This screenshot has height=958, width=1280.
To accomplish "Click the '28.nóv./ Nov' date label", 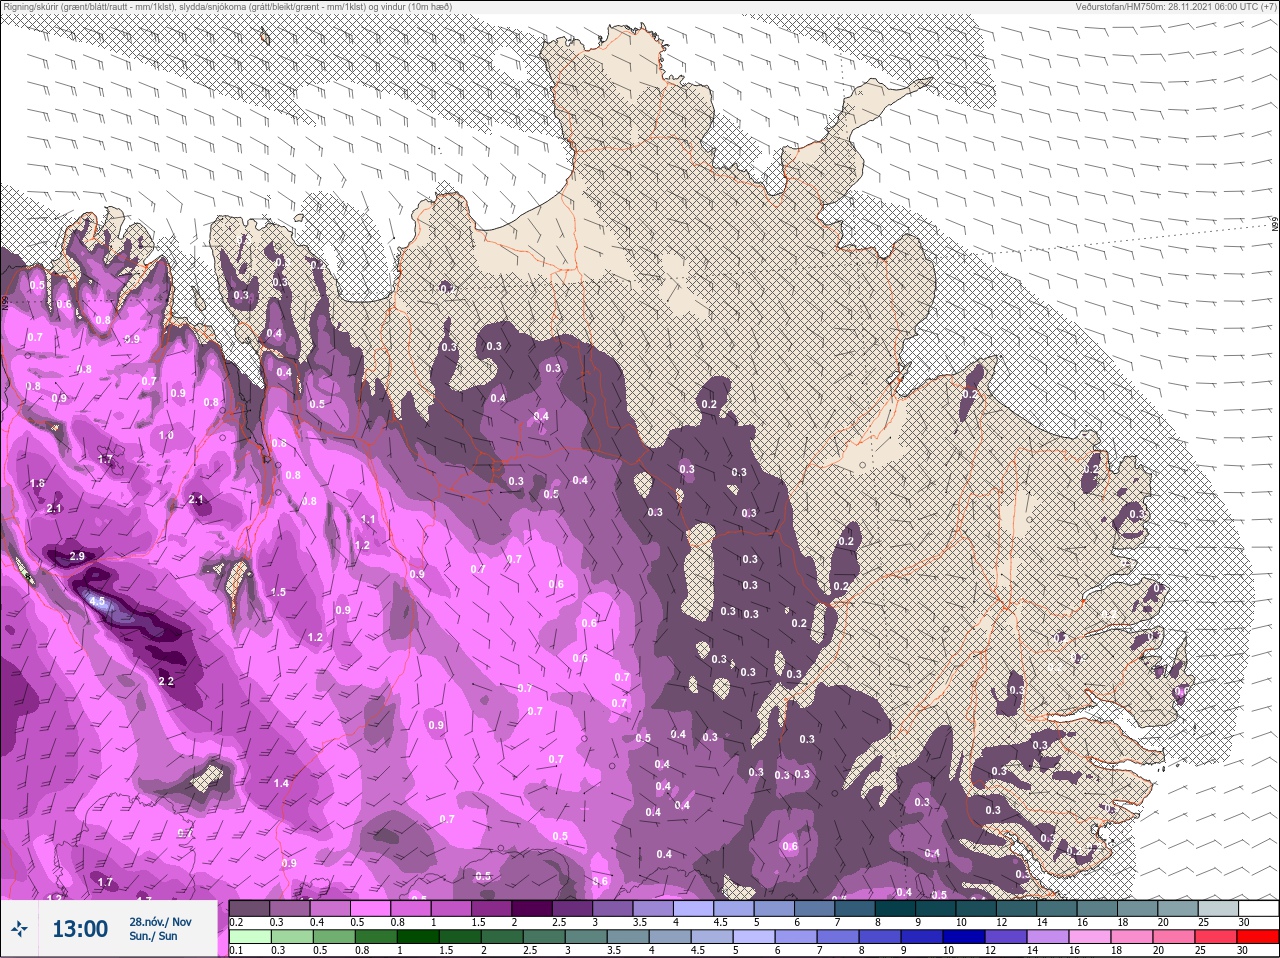I will pos(160,922).
